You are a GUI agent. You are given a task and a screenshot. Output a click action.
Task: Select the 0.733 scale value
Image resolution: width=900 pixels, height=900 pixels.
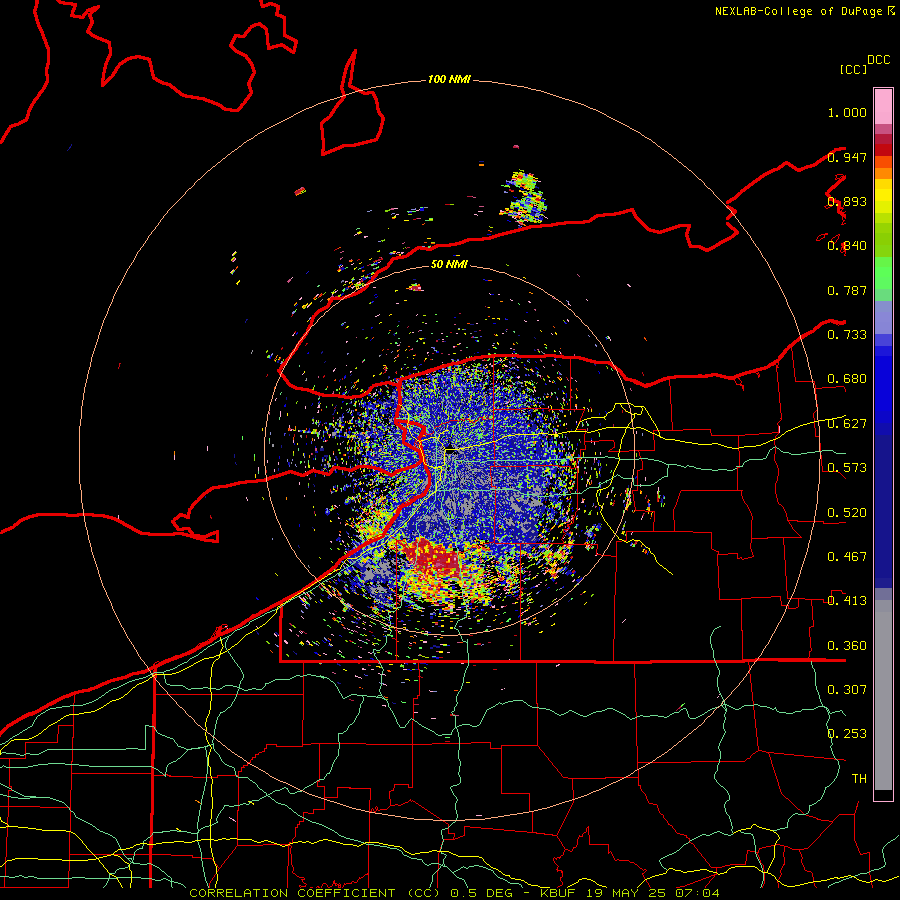(847, 335)
